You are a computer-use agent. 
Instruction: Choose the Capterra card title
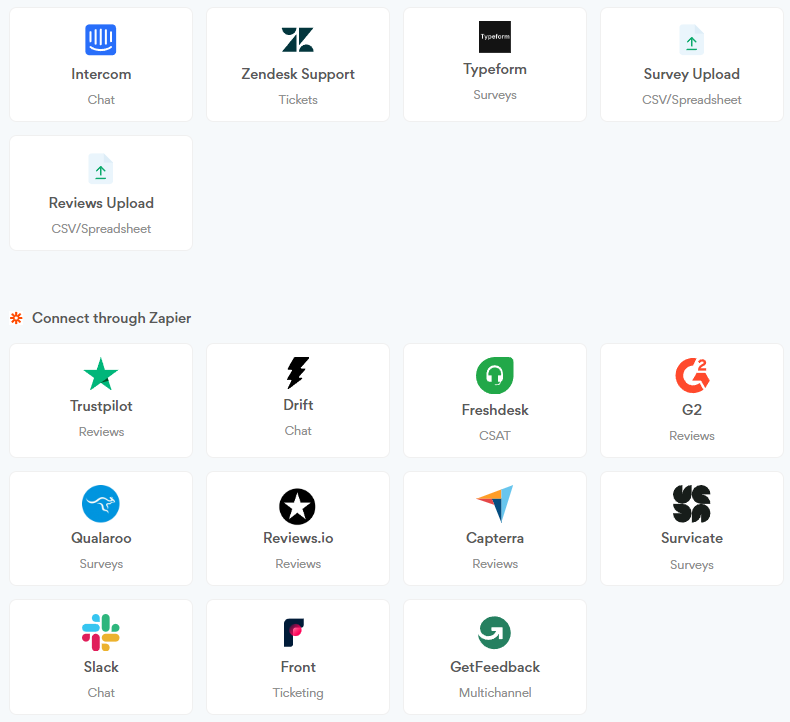click(x=495, y=538)
